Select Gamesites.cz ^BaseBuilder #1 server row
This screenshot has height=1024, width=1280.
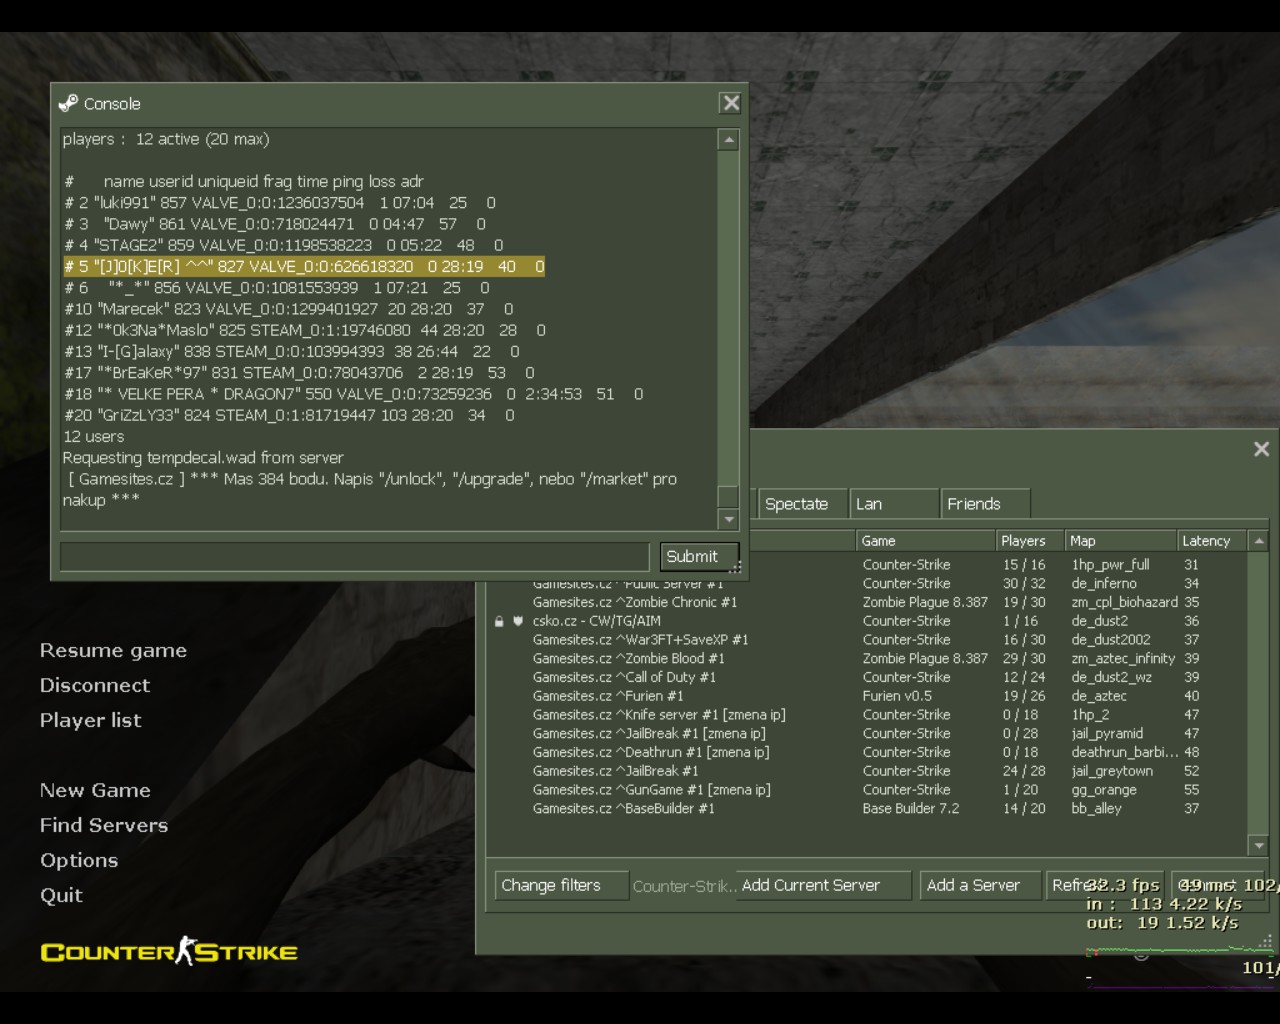tap(866, 808)
